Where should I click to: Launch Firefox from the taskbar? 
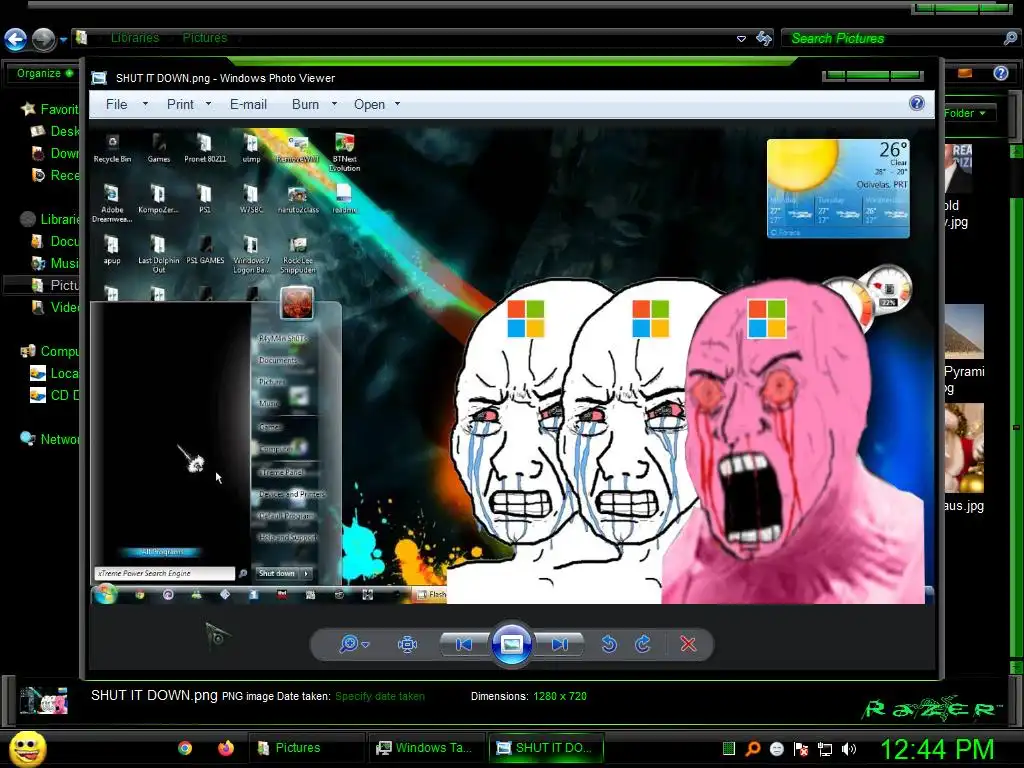pyautogui.click(x=226, y=748)
